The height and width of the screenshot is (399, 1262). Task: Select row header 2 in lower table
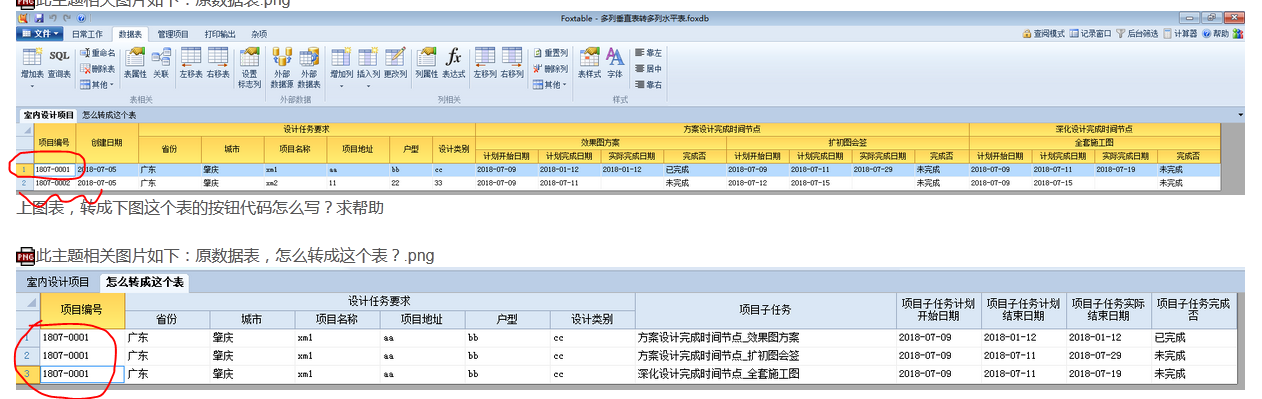coord(29,355)
